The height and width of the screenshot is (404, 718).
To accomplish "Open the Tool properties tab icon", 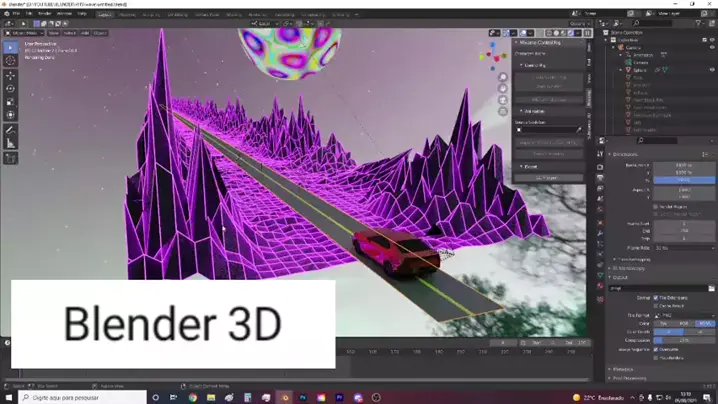I will click(600, 154).
